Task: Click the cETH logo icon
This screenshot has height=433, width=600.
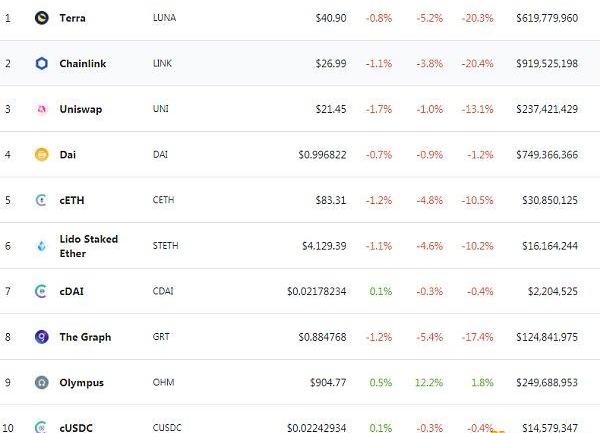Action: (41, 200)
